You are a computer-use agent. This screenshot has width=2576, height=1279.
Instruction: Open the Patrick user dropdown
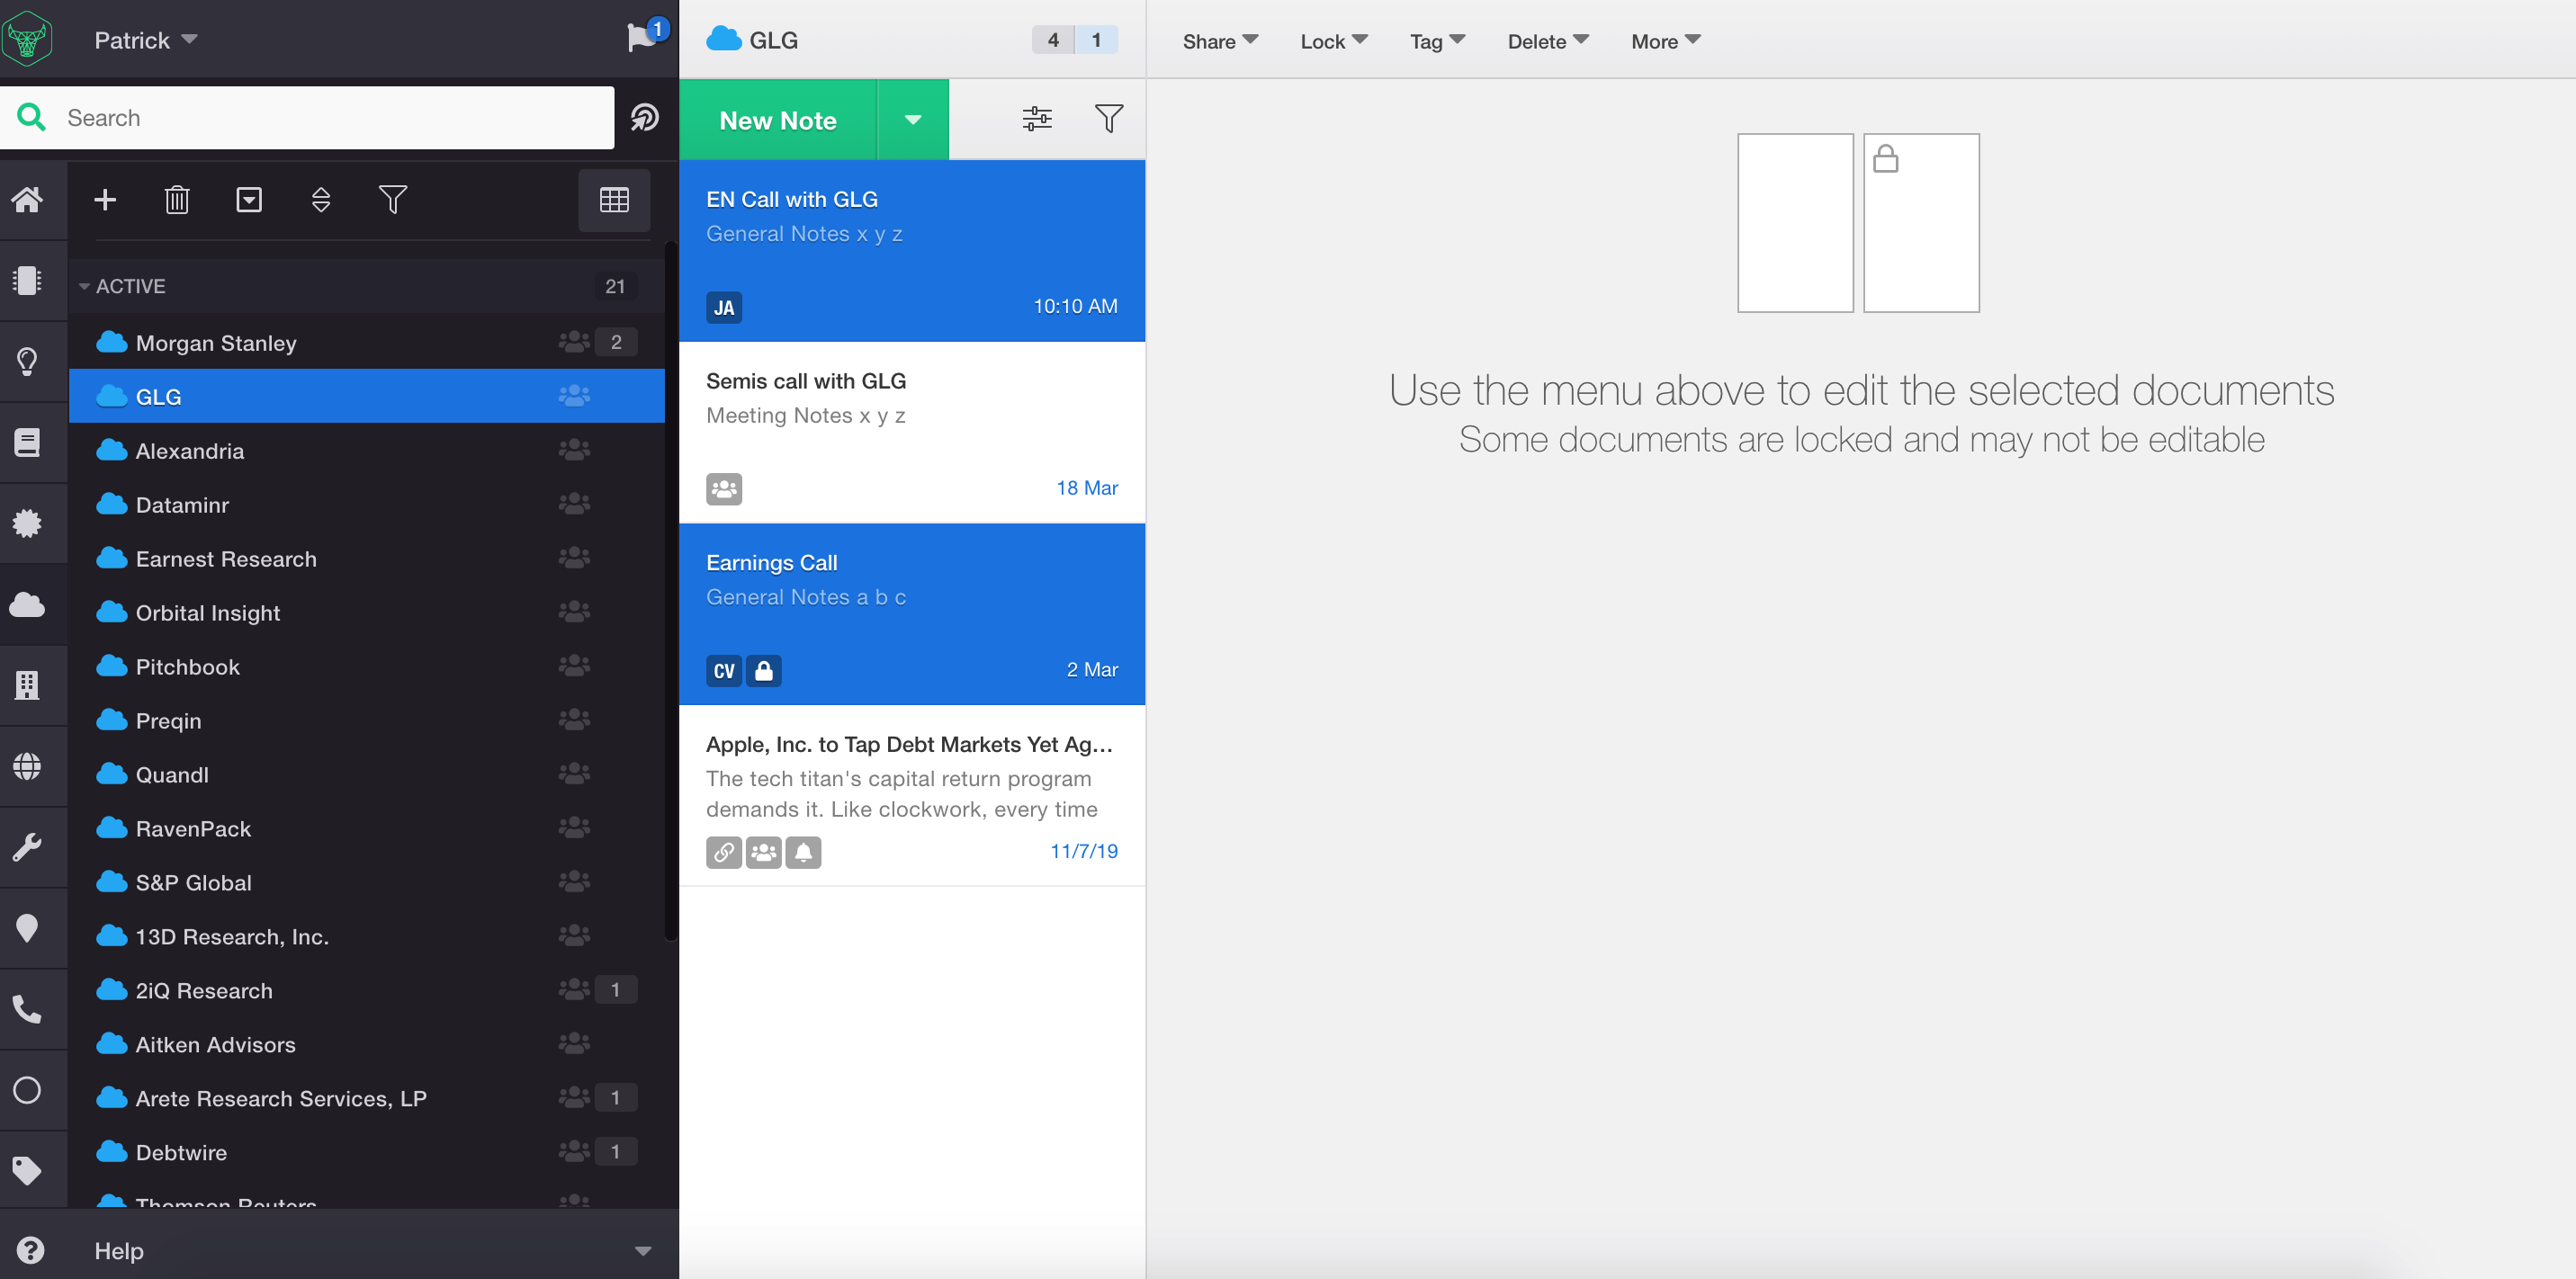tap(145, 40)
